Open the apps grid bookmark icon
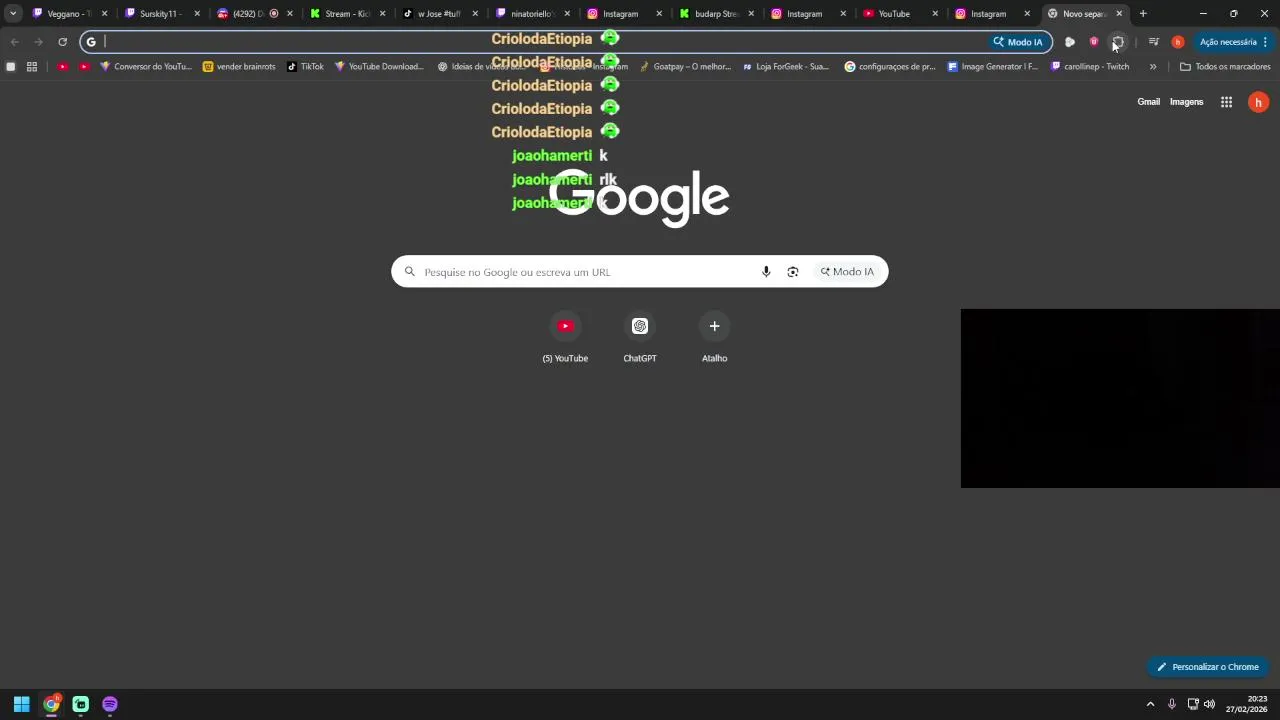This screenshot has width=1280, height=720. click(x=32, y=67)
